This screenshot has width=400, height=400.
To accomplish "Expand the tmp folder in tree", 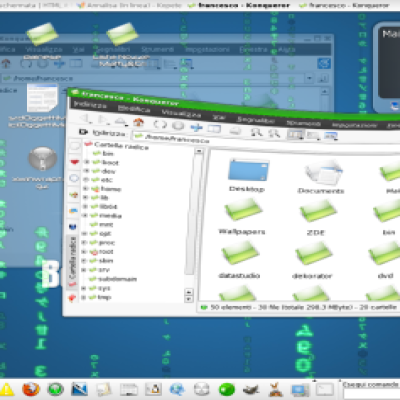I will click(84, 297).
